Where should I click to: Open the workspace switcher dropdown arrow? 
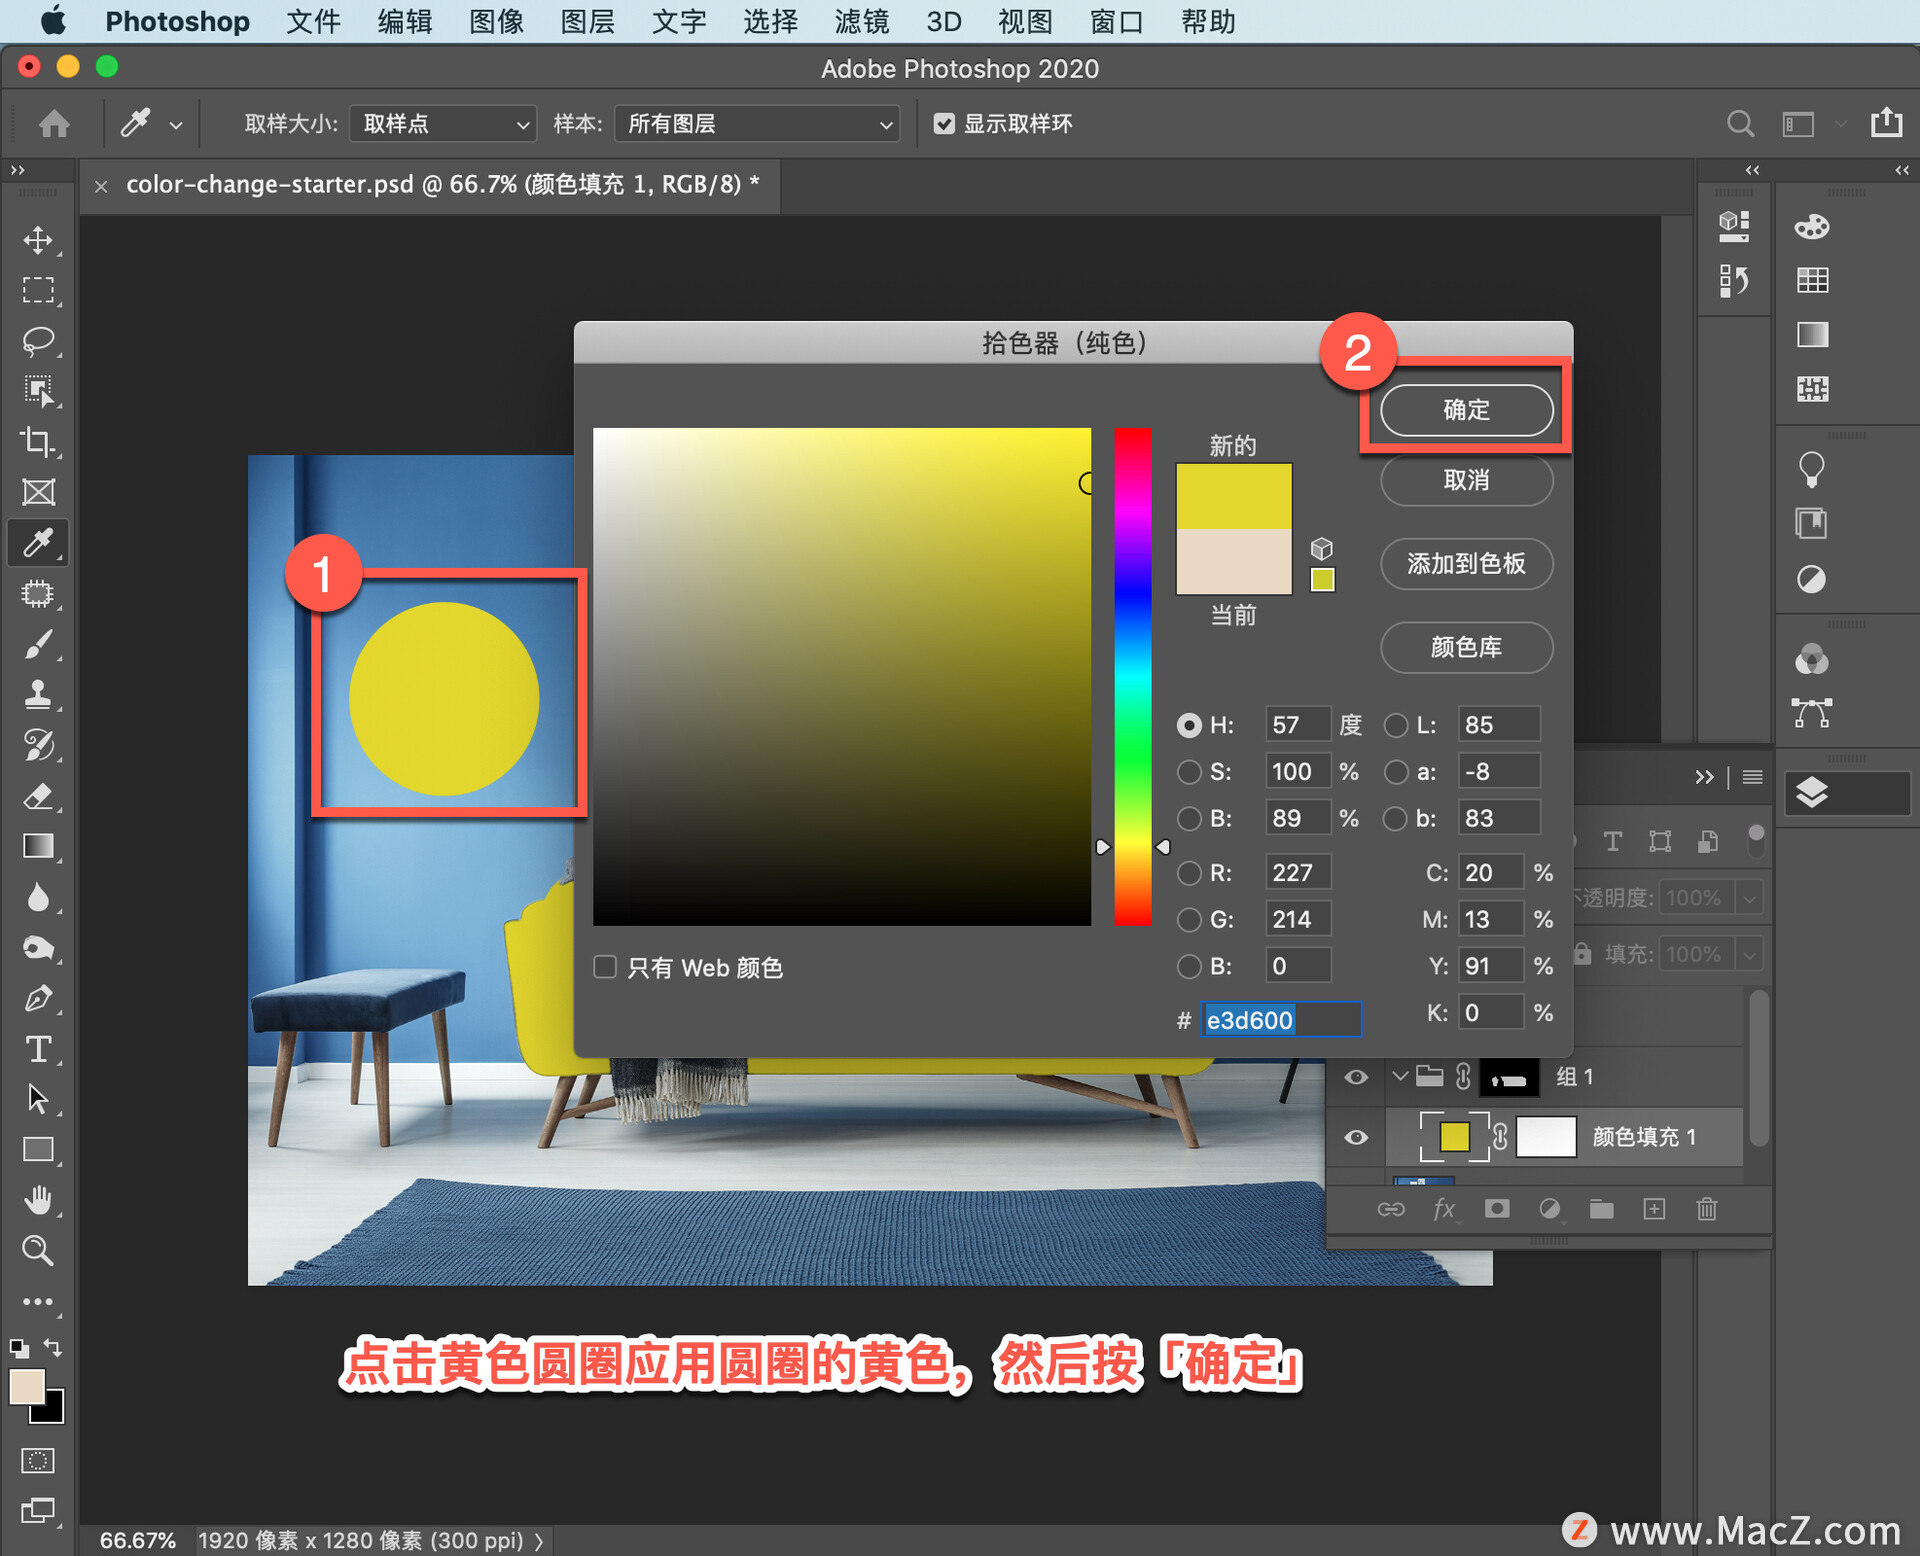[x=1840, y=125]
